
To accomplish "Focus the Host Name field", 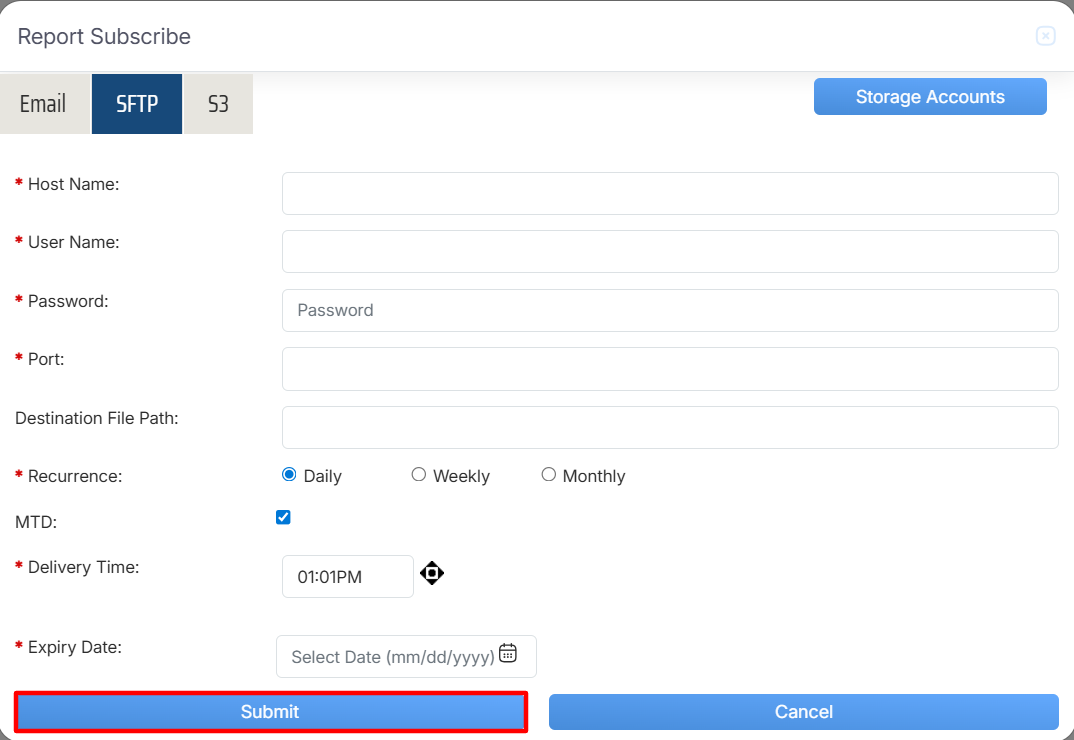I will pyautogui.click(x=670, y=193).
